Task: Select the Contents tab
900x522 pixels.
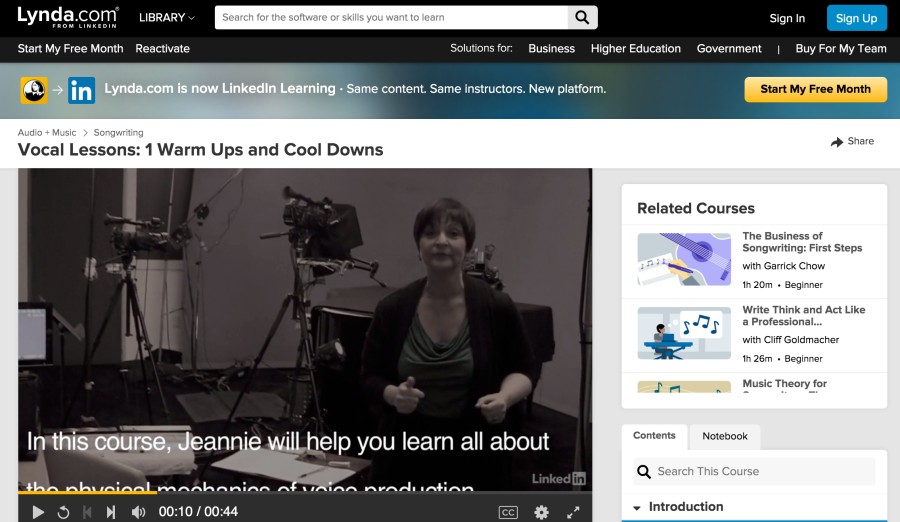Action: pos(654,436)
